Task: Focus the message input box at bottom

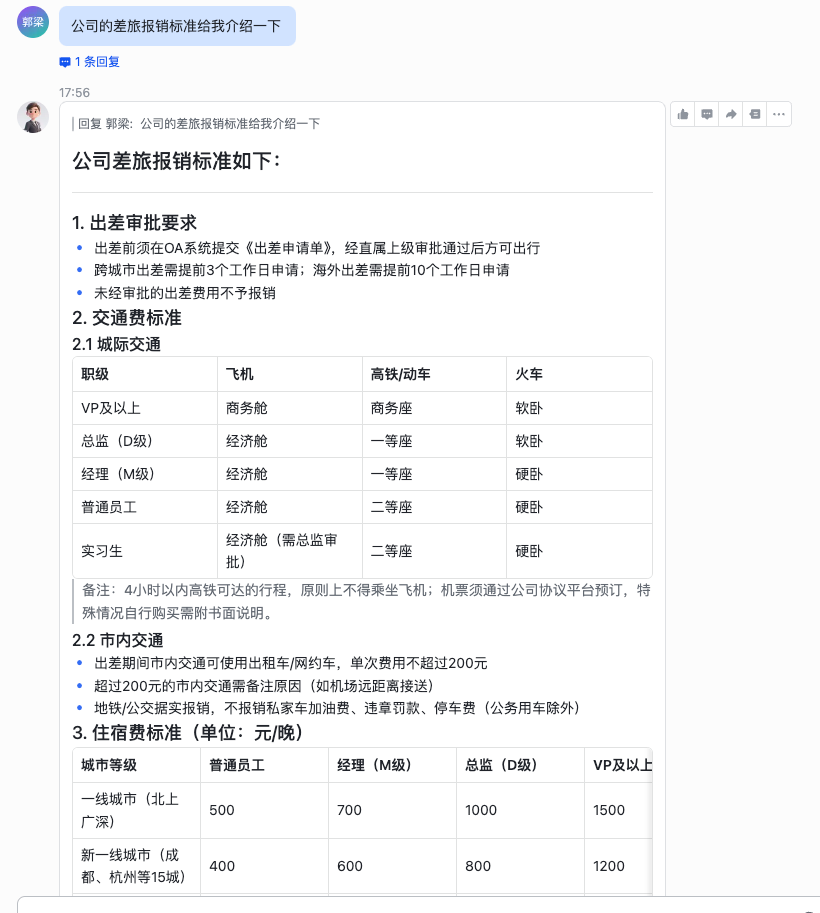Action: [400, 904]
